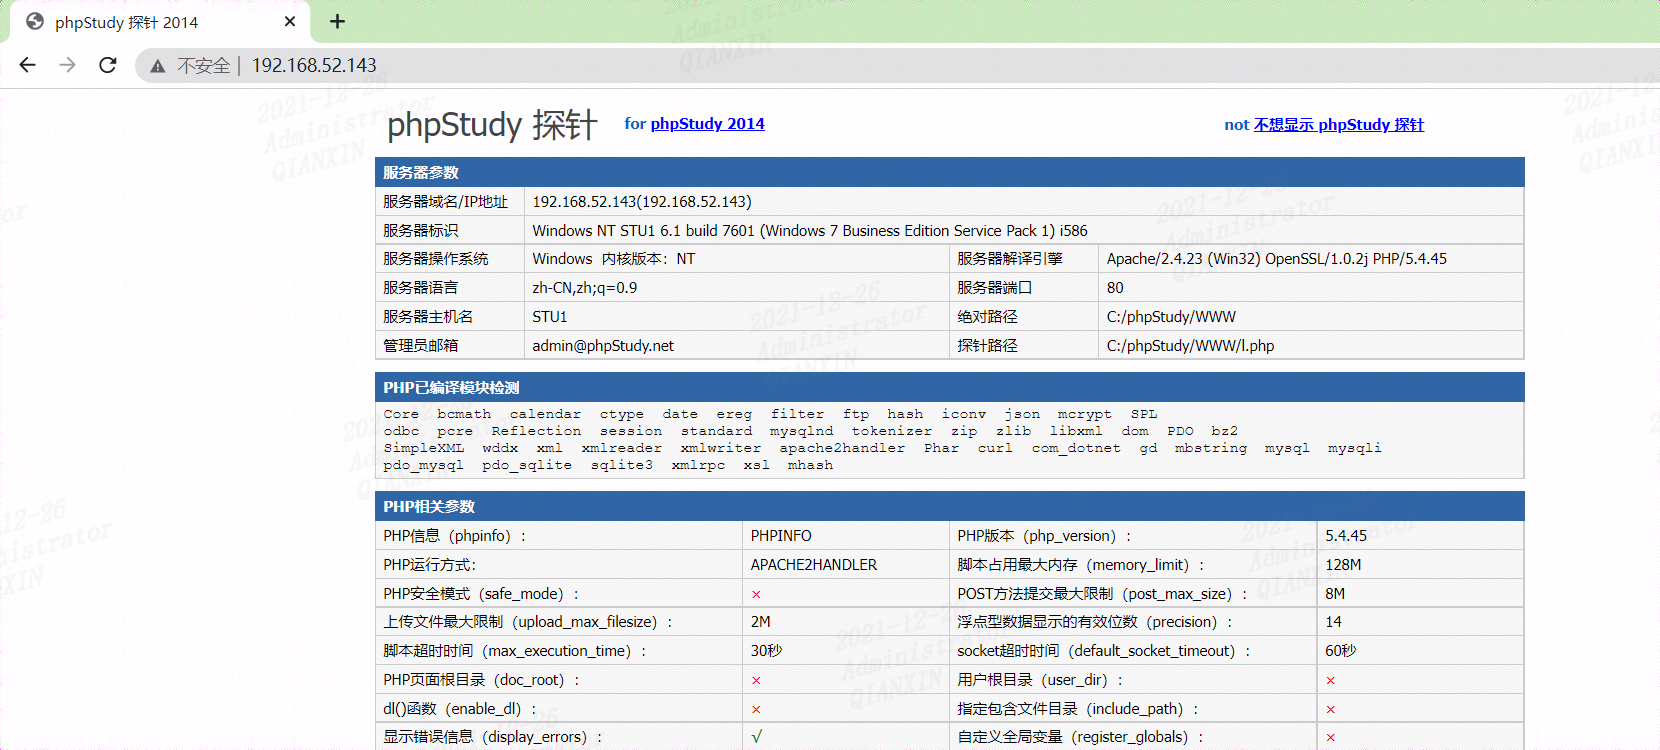Click the PHP安全模式 (safe_mode) label
Image resolution: width=1660 pixels, height=750 pixels.
pyautogui.click(x=481, y=594)
